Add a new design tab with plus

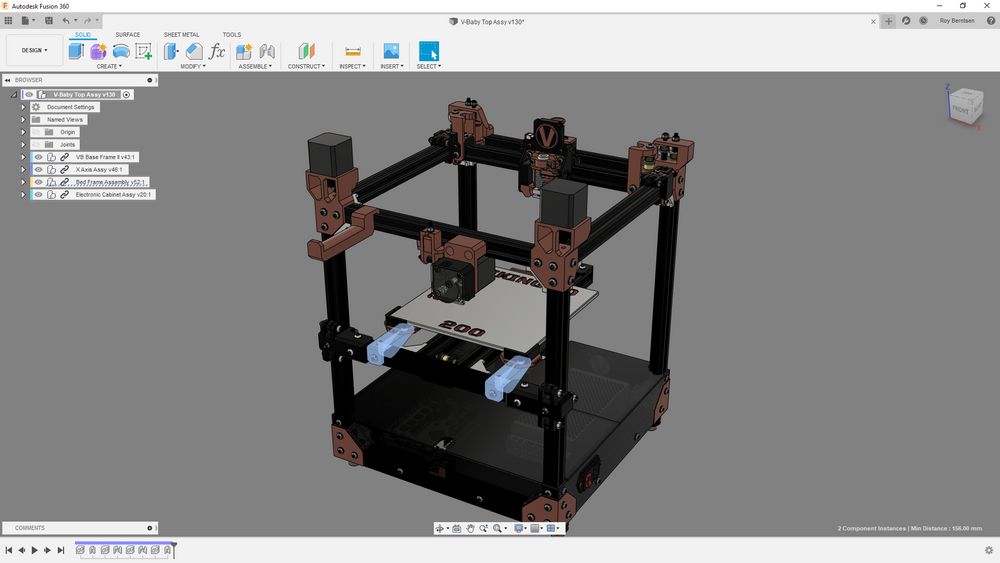(888, 21)
